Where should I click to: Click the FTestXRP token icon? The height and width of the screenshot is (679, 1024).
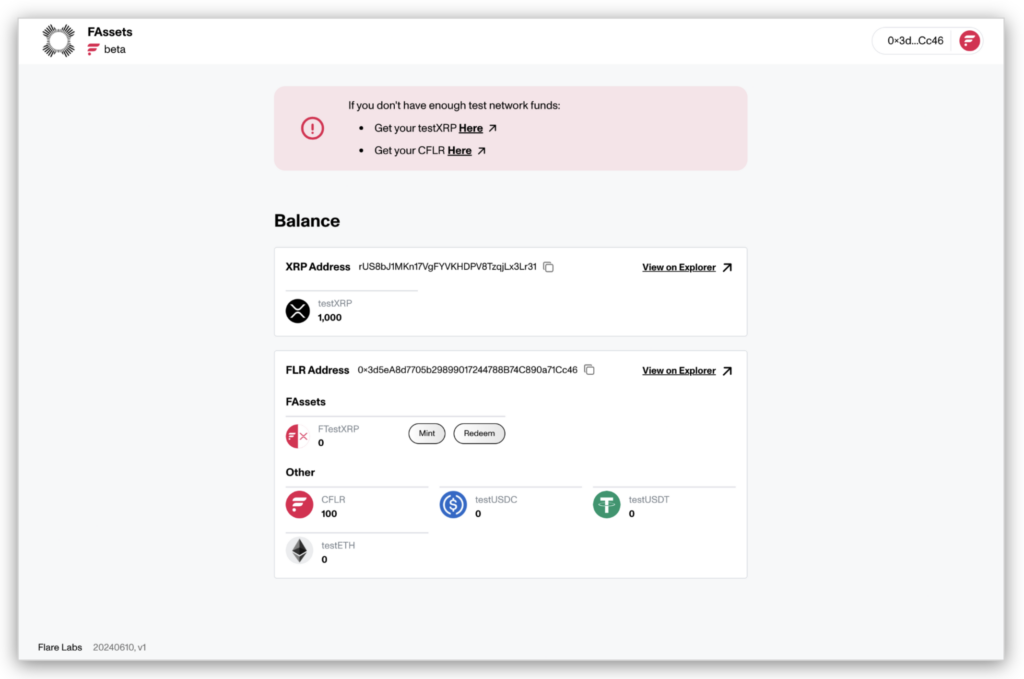[297, 436]
